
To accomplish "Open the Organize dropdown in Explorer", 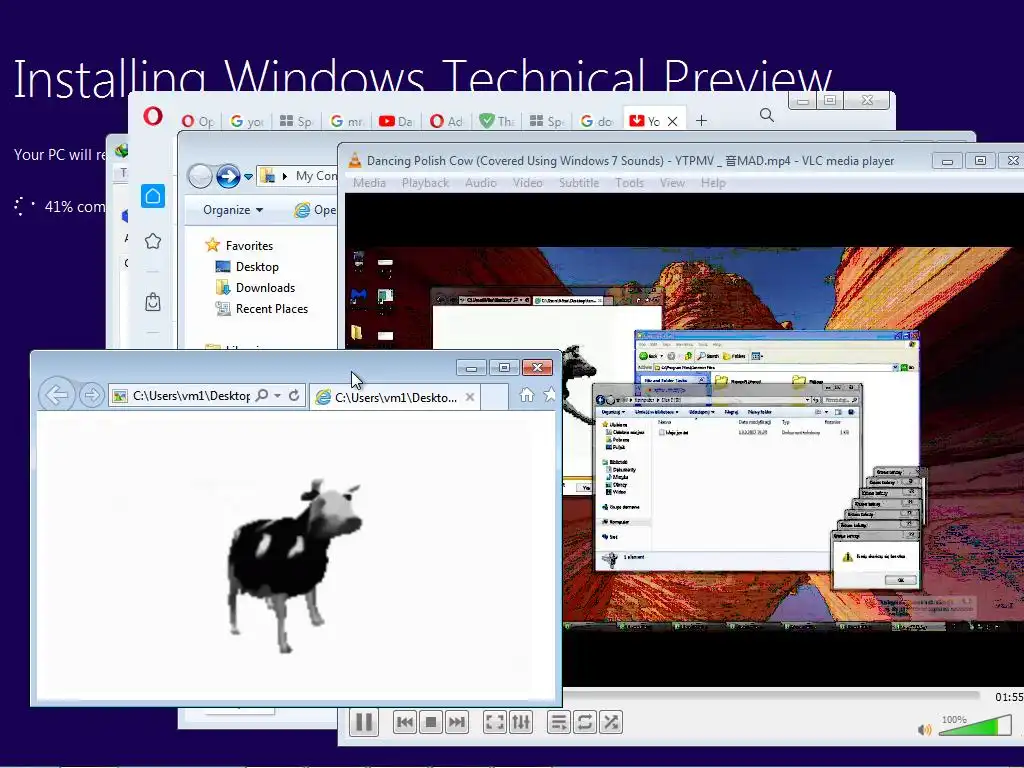I will pyautogui.click(x=232, y=210).
